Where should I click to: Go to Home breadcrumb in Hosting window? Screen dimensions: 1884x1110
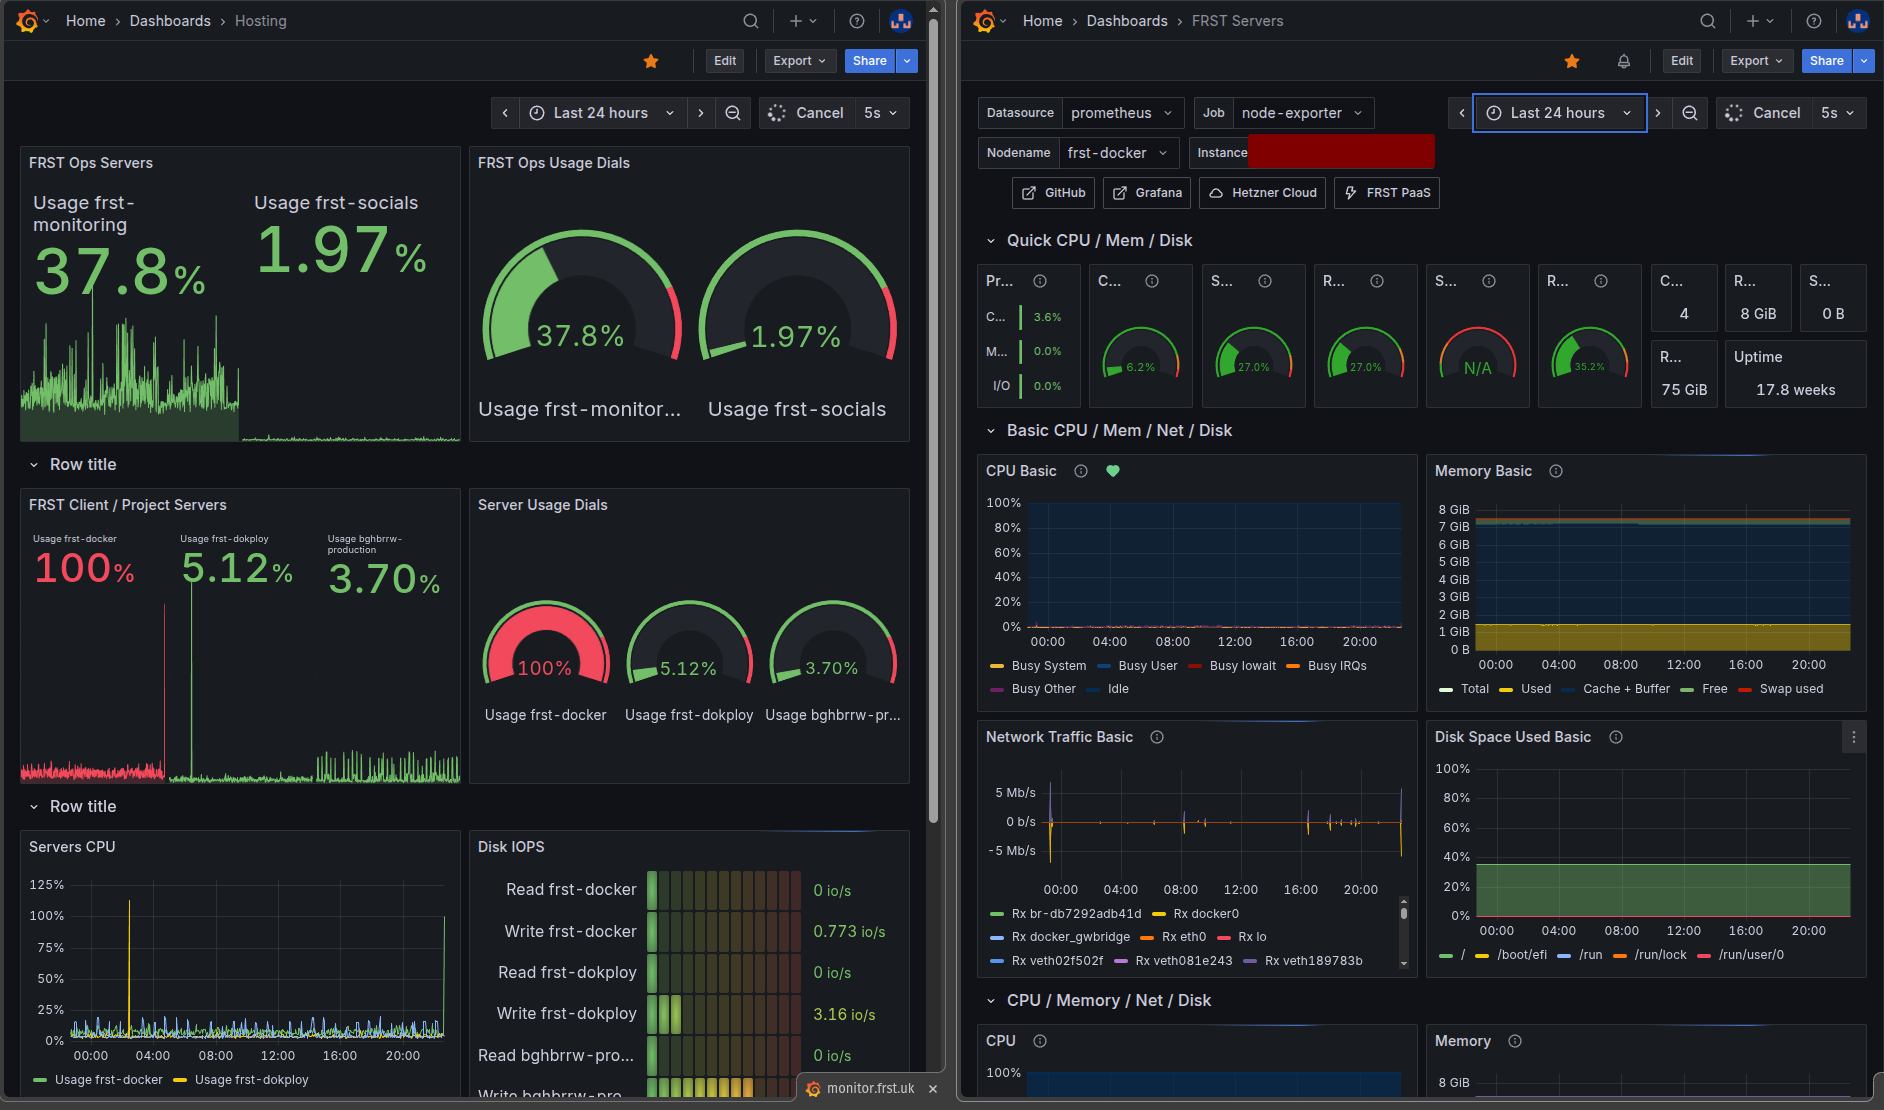pyautogui.click(x=86, y=21)
